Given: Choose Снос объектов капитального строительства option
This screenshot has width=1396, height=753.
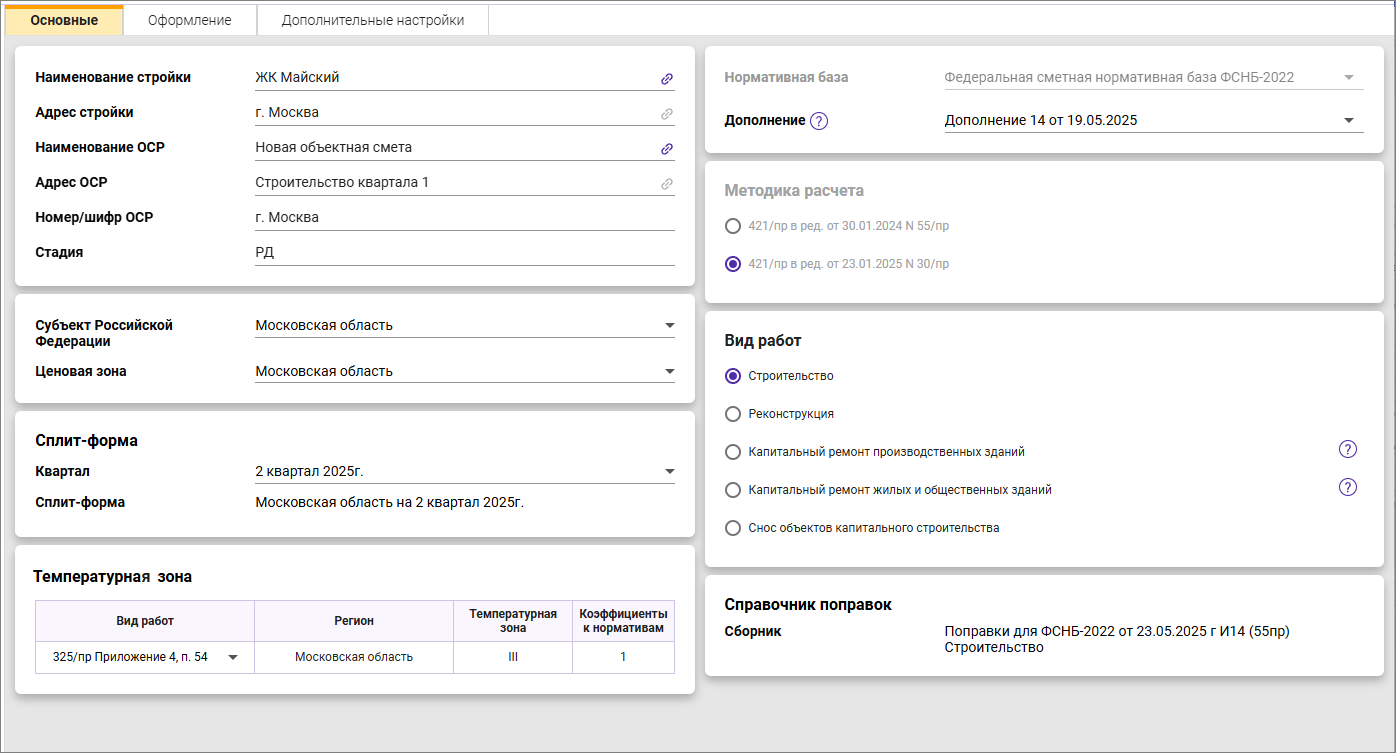Looking at the screenshot, I should point(733,528).
